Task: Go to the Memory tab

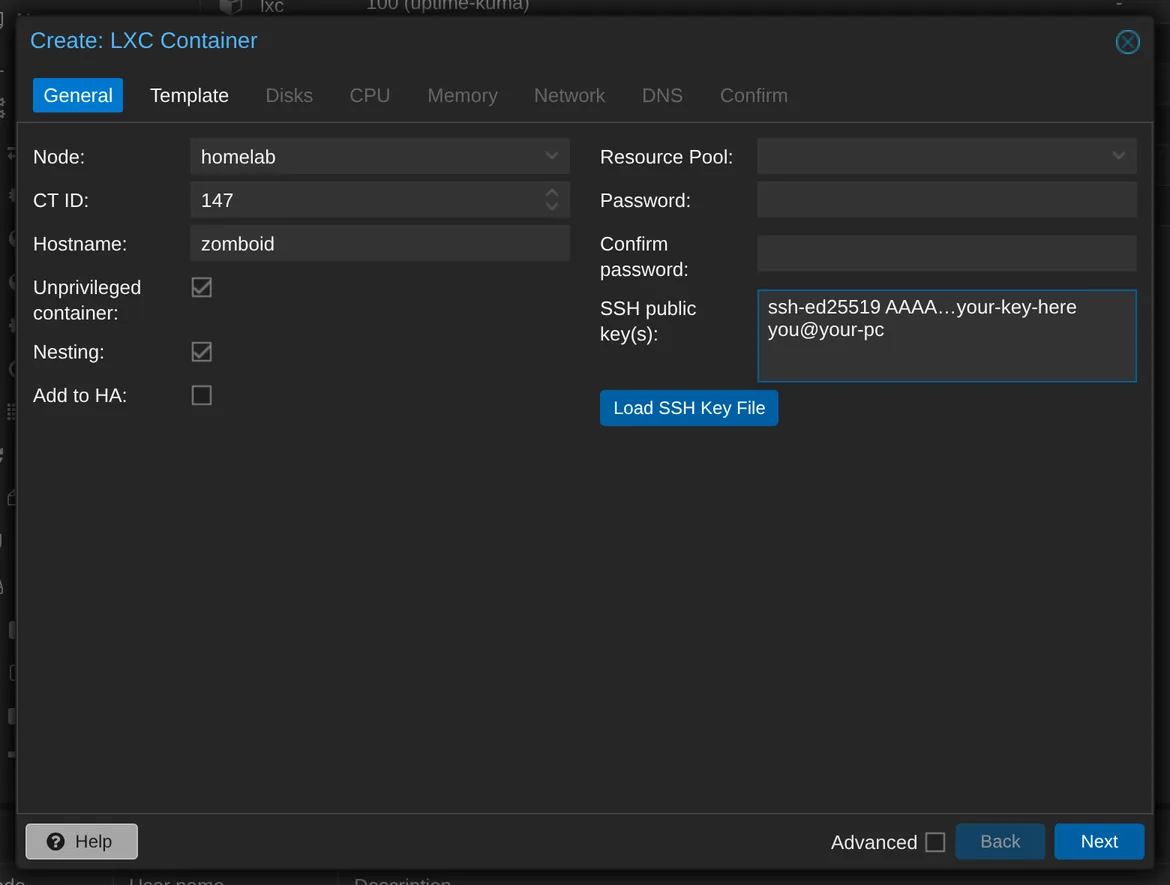Action: point(463,96)
